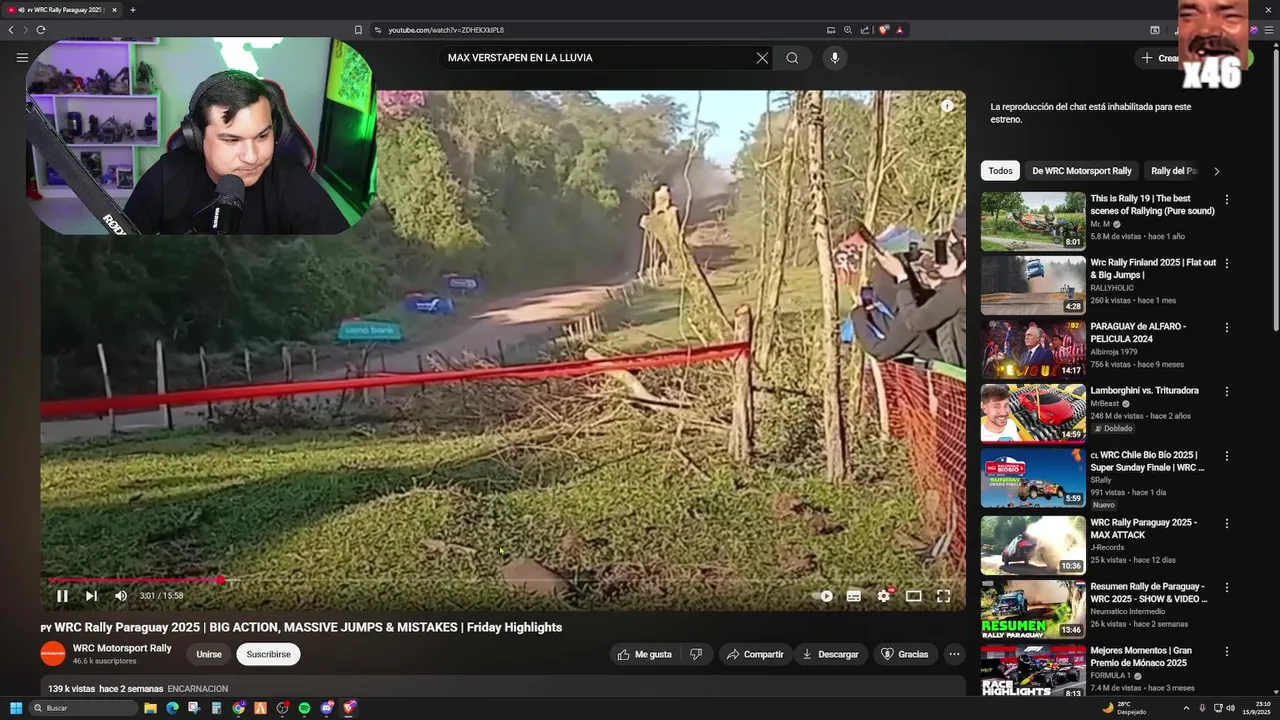Viewport: 1280px width, 720px height.
Task: Download the video with Descargar
Action: click(830, 654)
